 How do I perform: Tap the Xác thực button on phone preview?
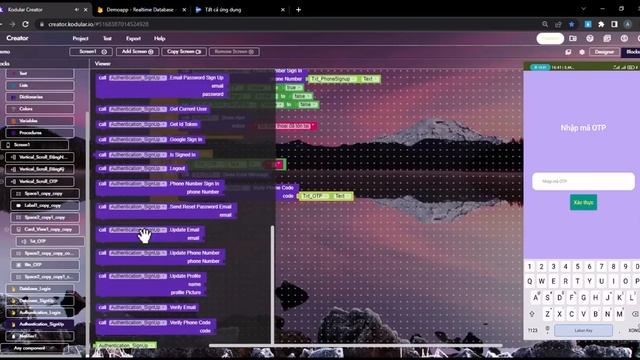pyautogui.click(x=583, y=202)
